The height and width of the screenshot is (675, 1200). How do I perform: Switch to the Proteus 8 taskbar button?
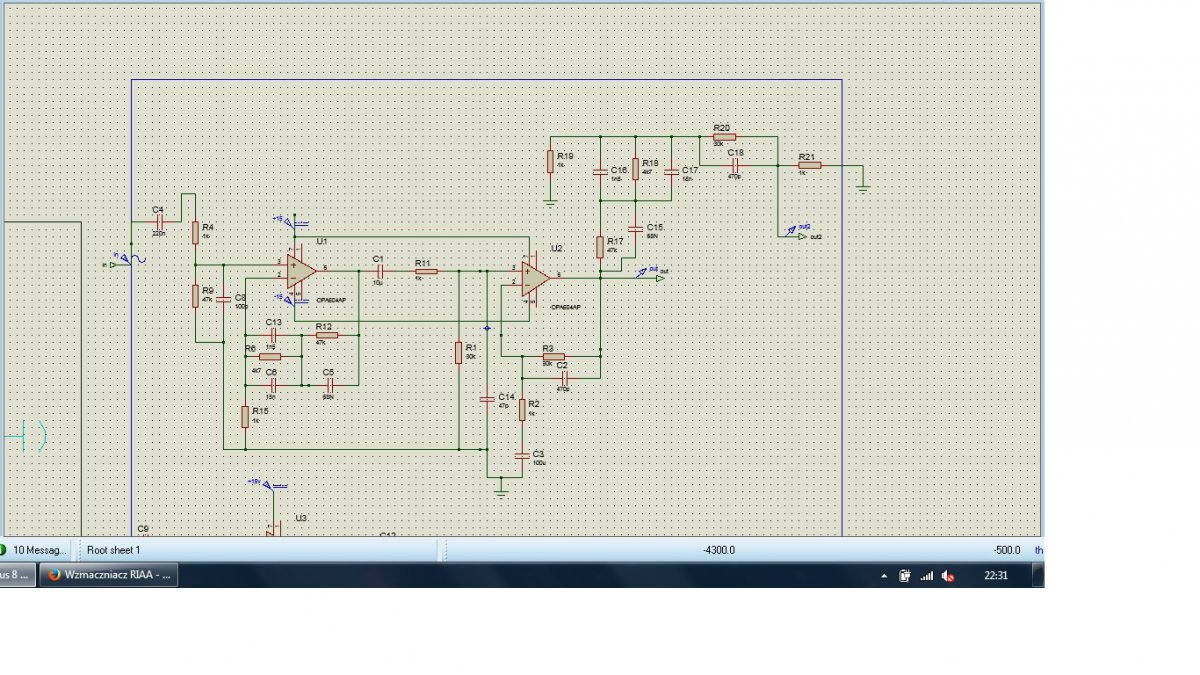[17, 575]
